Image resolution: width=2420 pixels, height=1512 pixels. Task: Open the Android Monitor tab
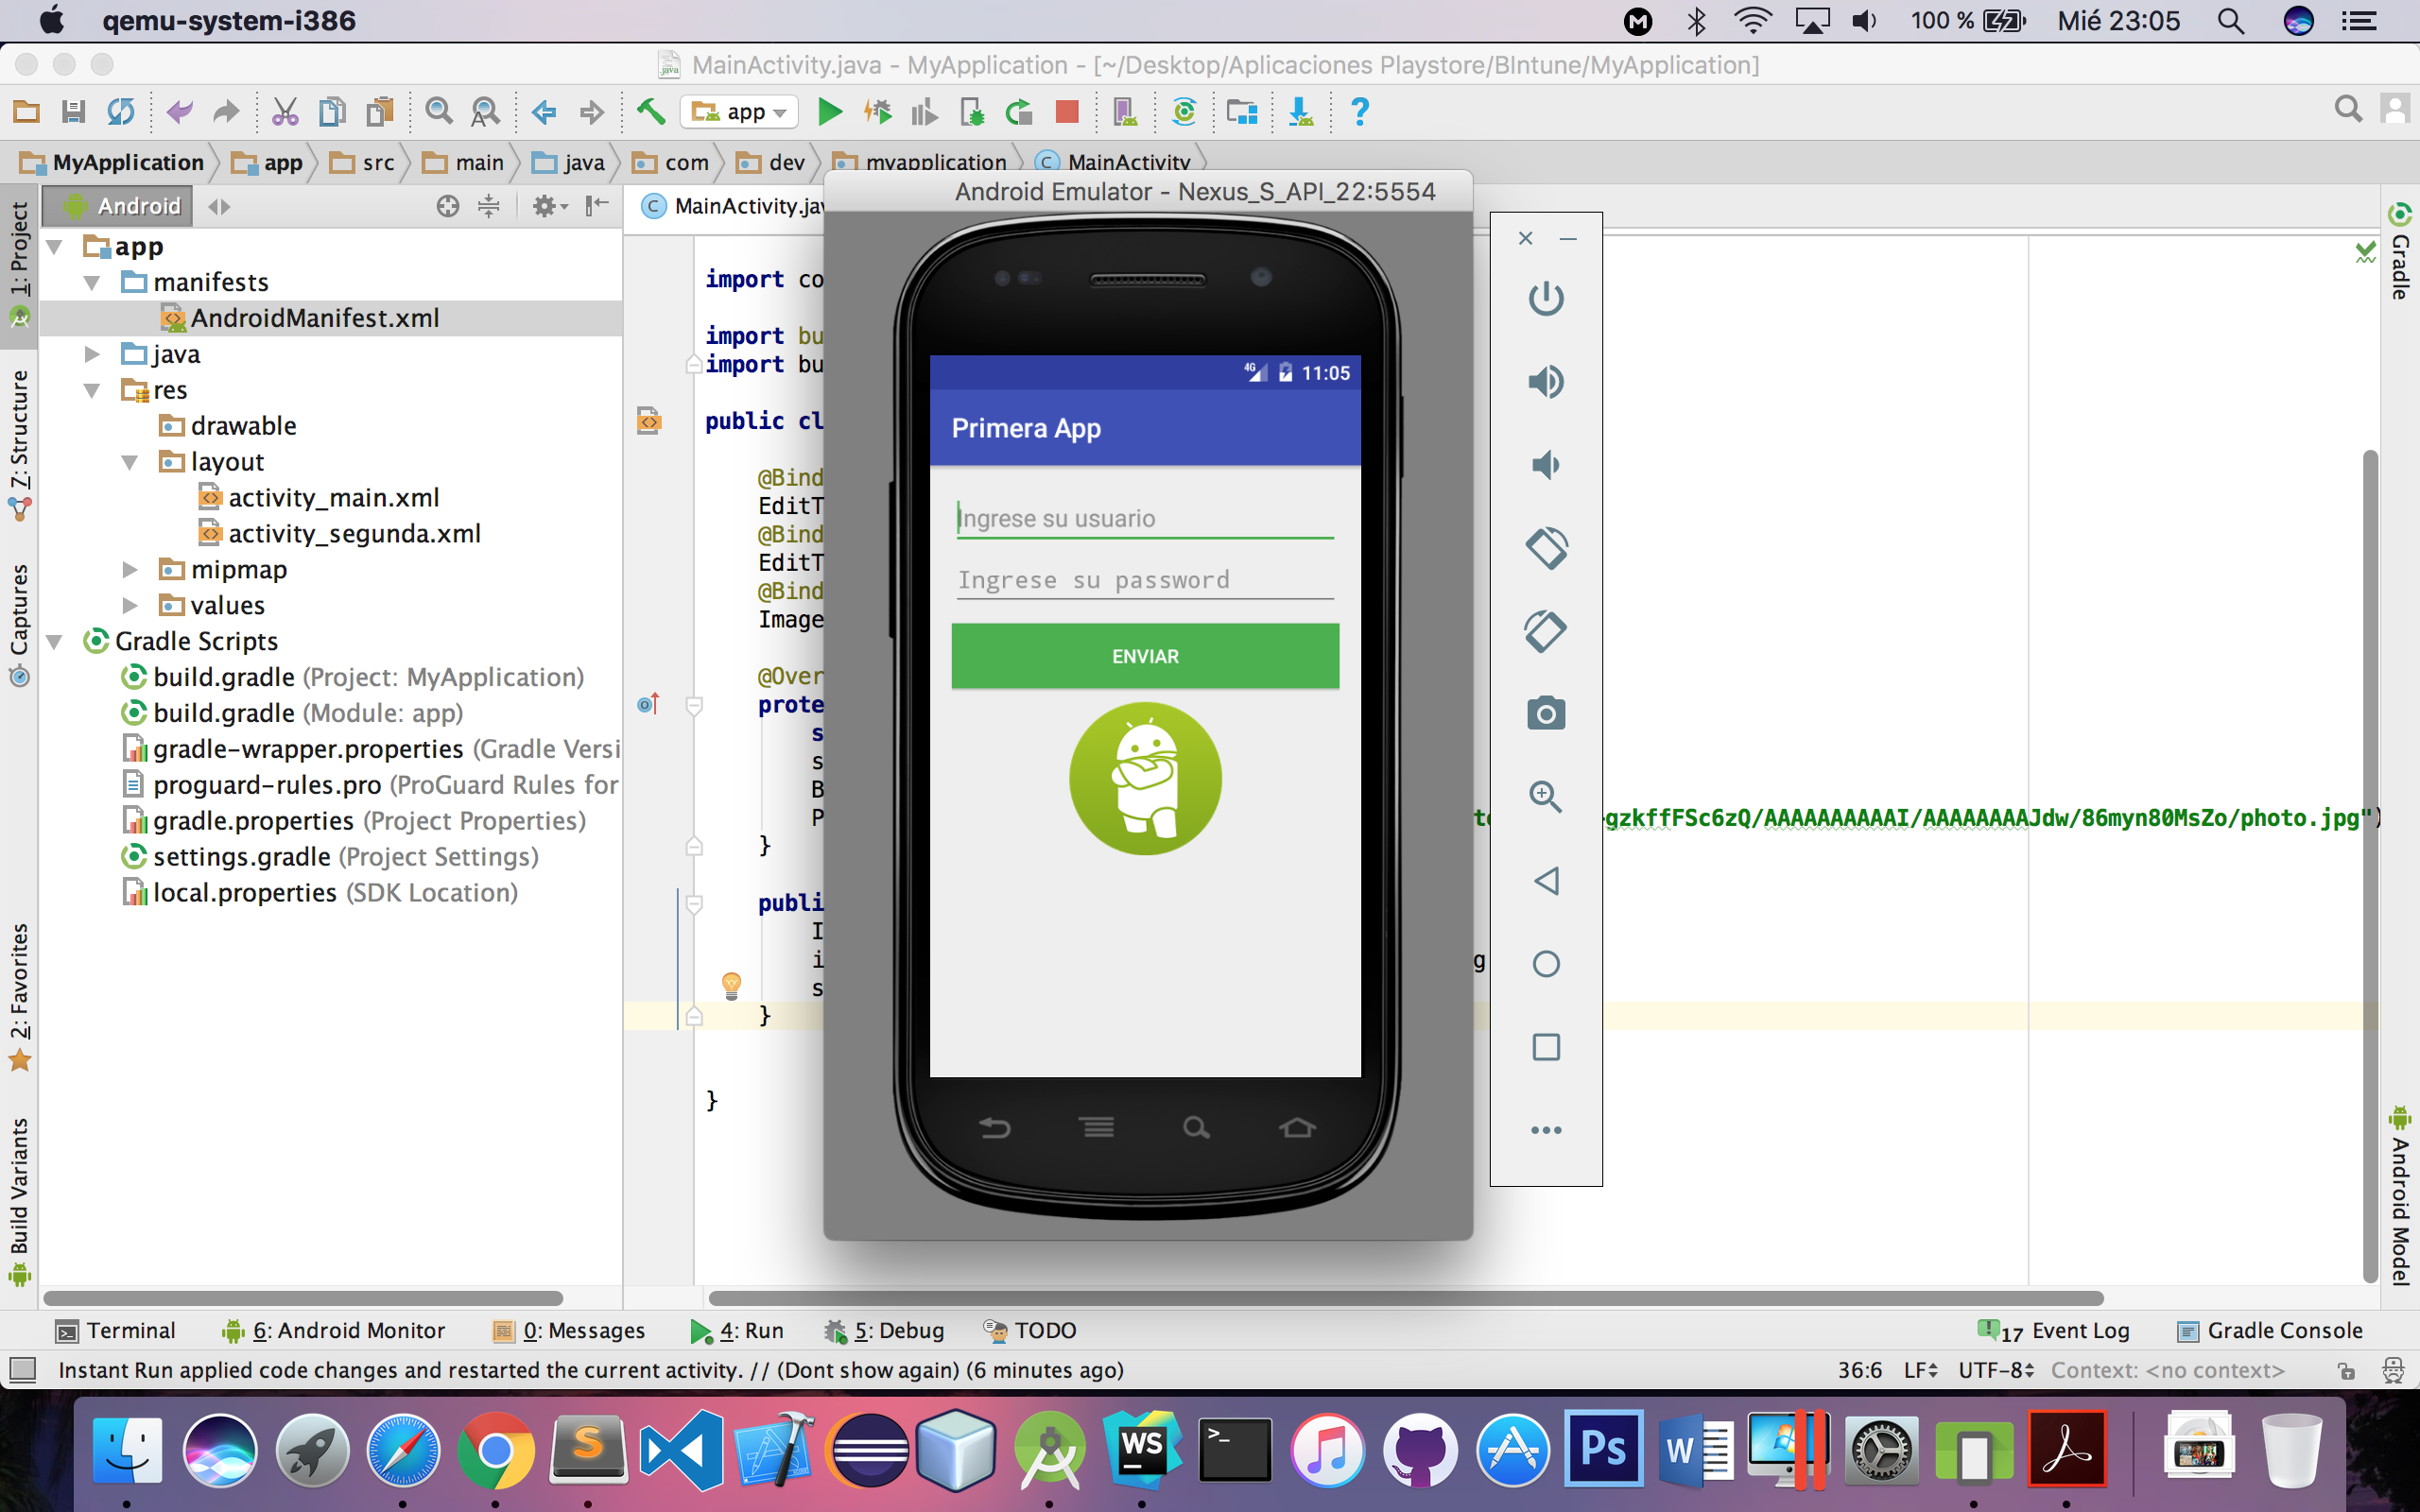click(x=334, y=1331)
